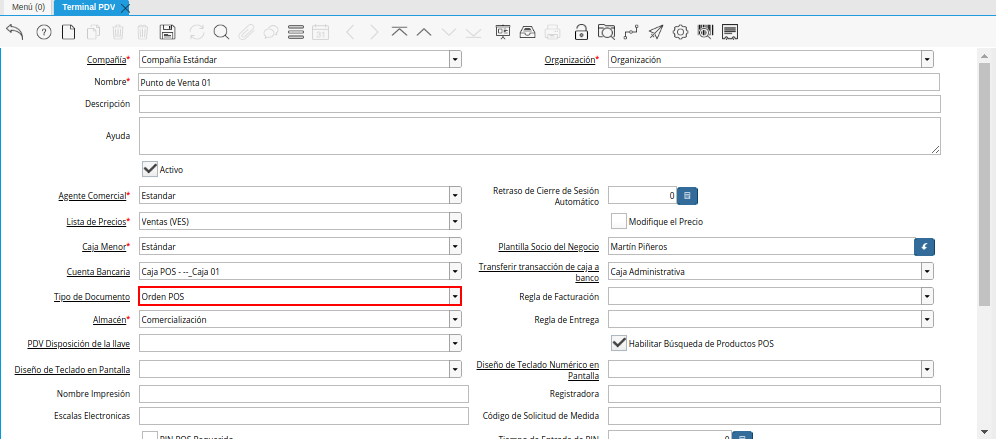Viewport: 996px width, 439px height.
Task: Enable the Modifique el Precio checkbox
Action: [x=618, y=221]
